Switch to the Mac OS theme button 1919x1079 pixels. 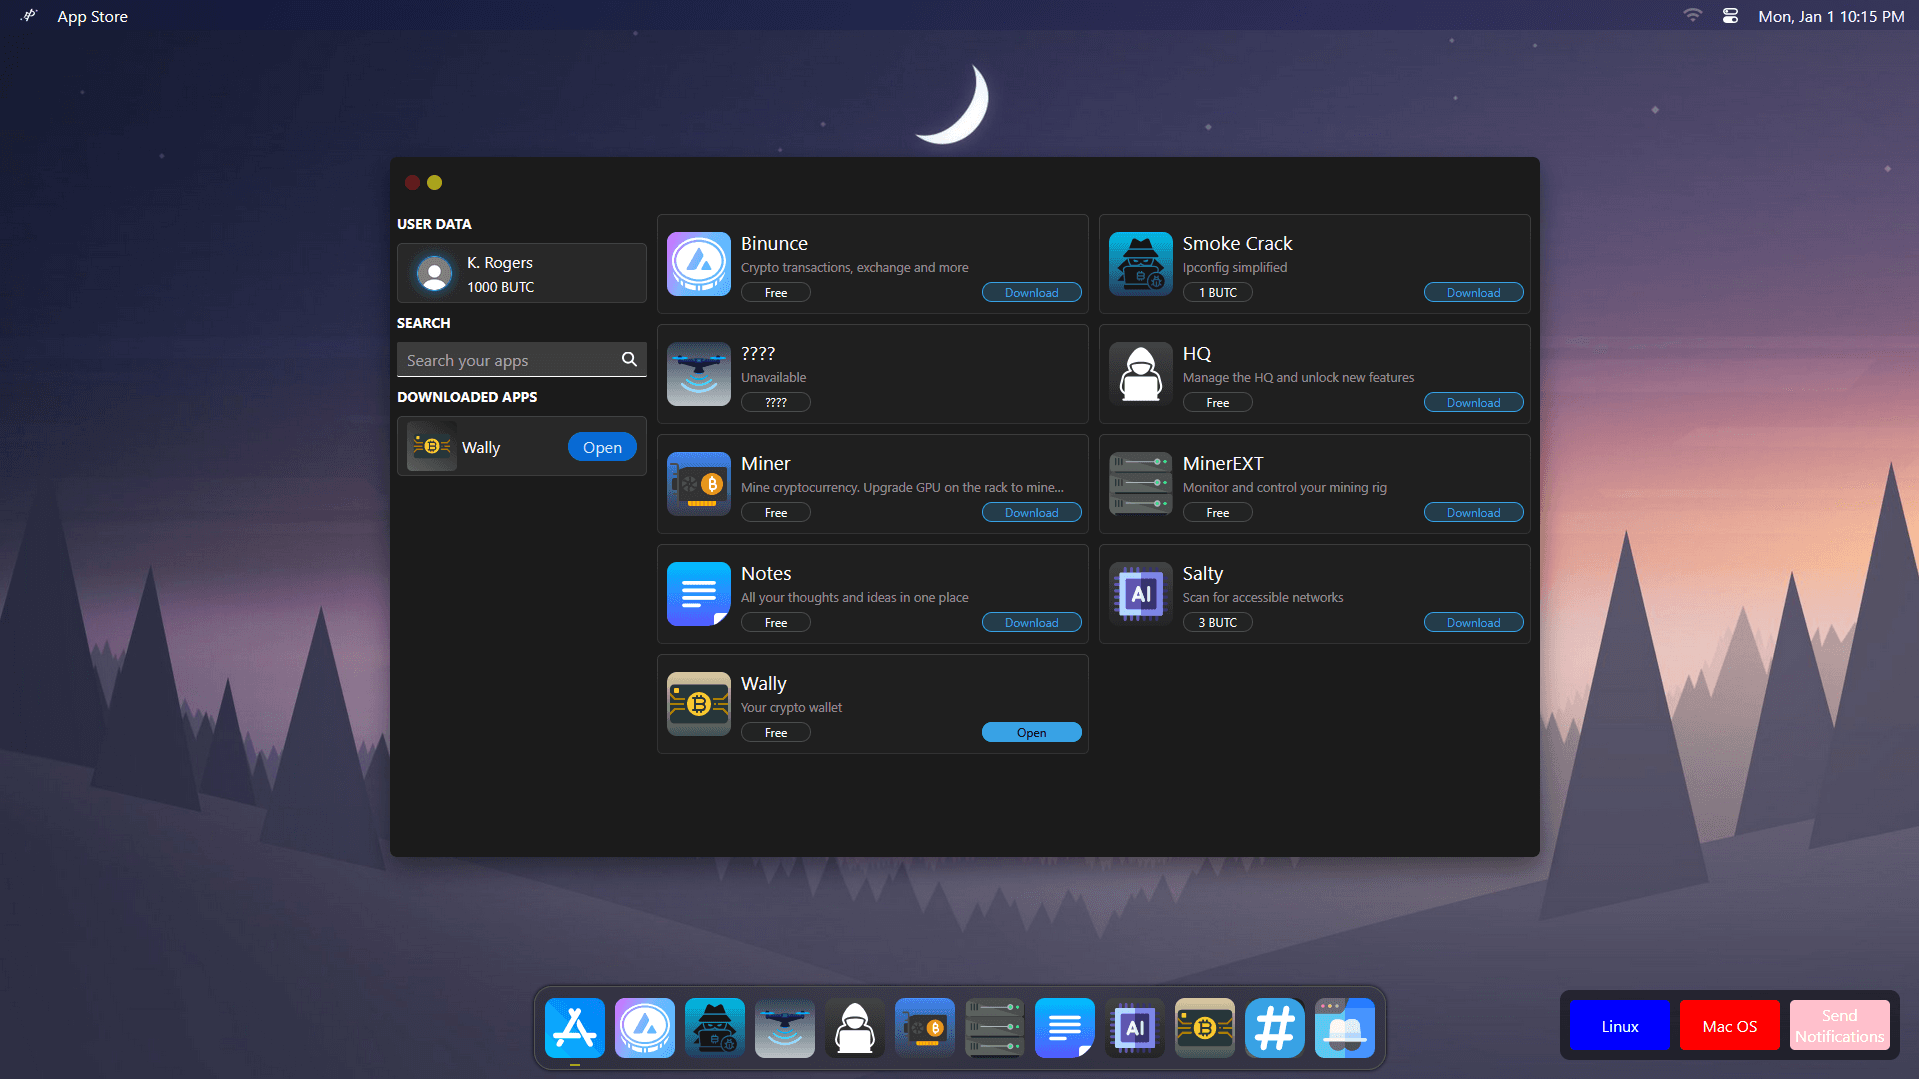pos(1729,1026)
